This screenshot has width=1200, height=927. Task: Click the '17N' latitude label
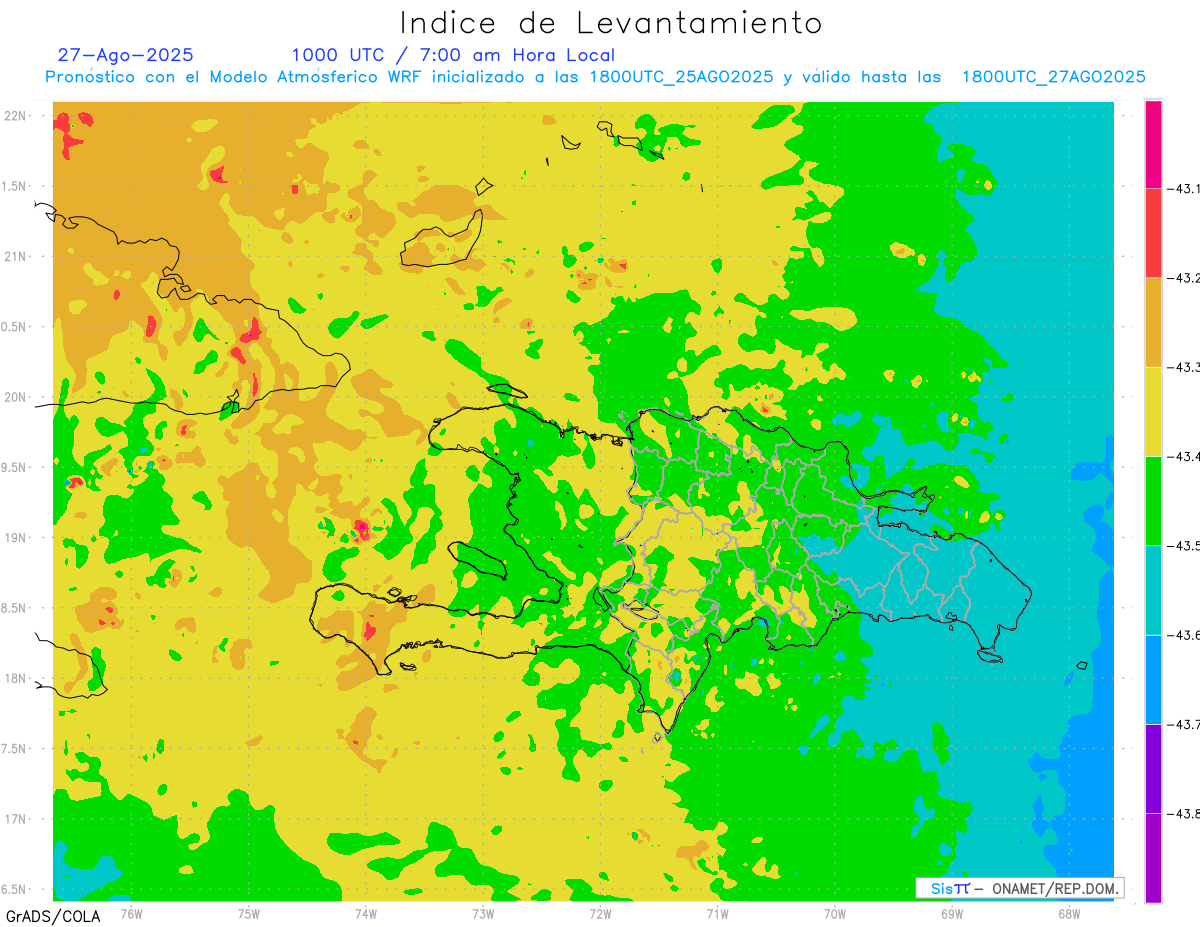coord(15,819)
